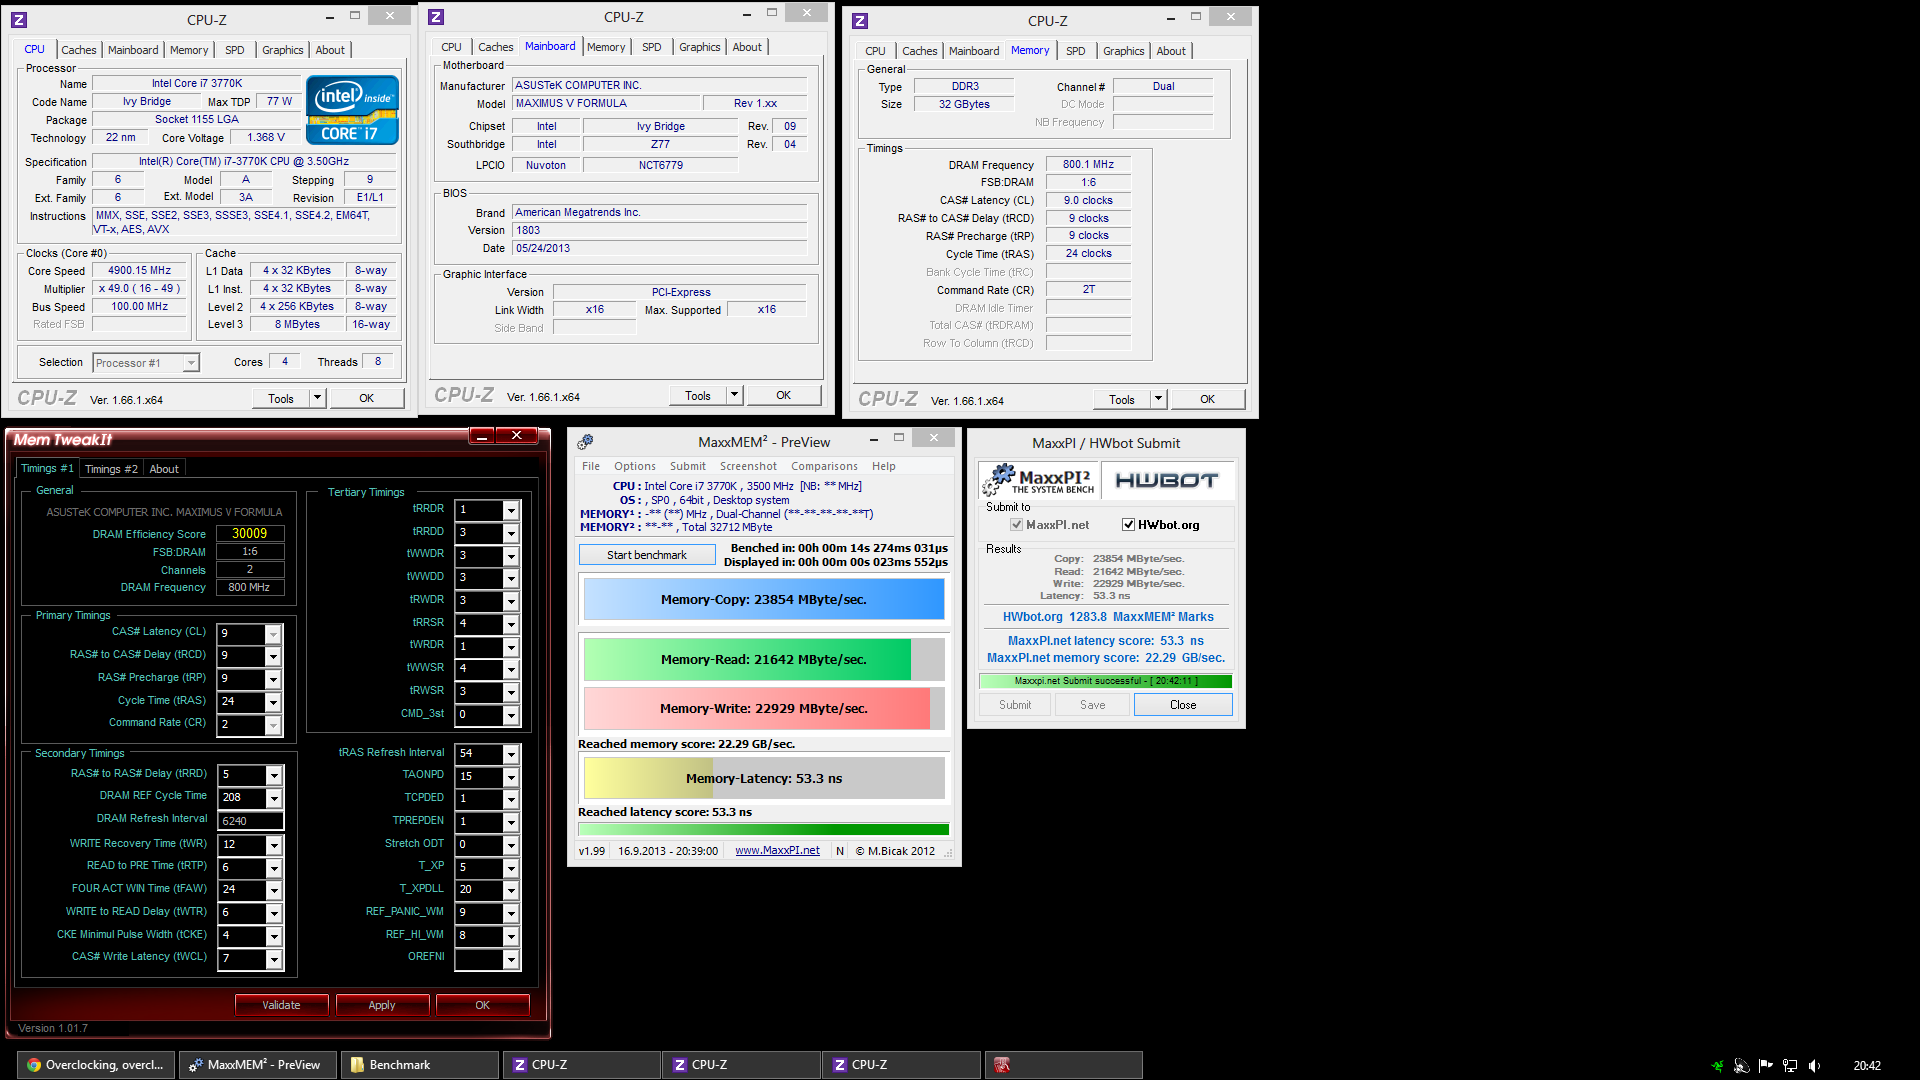1920x1080 pixels.
Task: Click Z icon of CPU-Z Mainboard-tab window
Action: [x=436, y=17]
